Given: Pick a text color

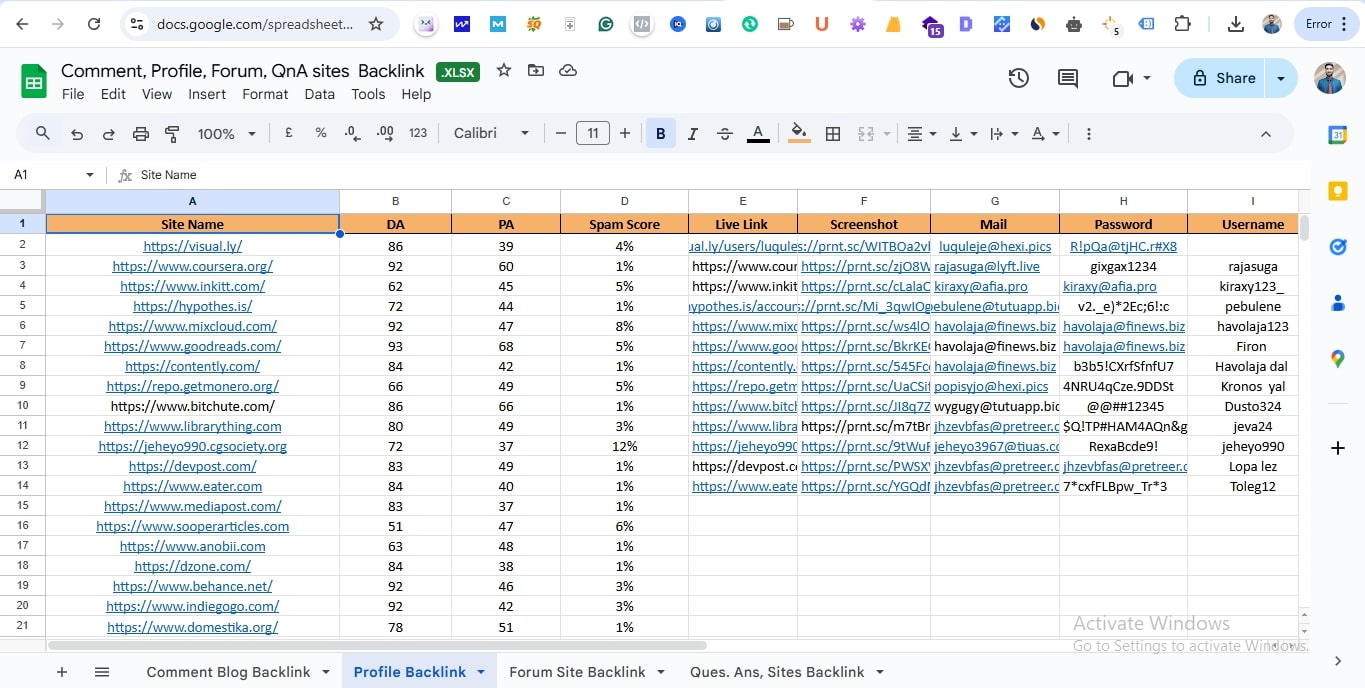Looking at the screenshot, I should point(758,134).
